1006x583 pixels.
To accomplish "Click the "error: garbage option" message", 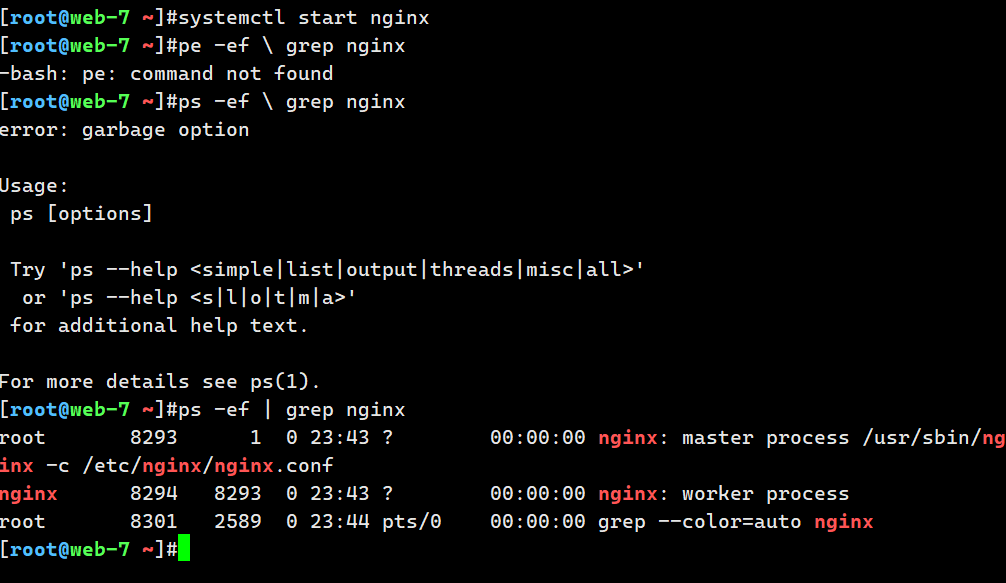I will coord(124,130).
